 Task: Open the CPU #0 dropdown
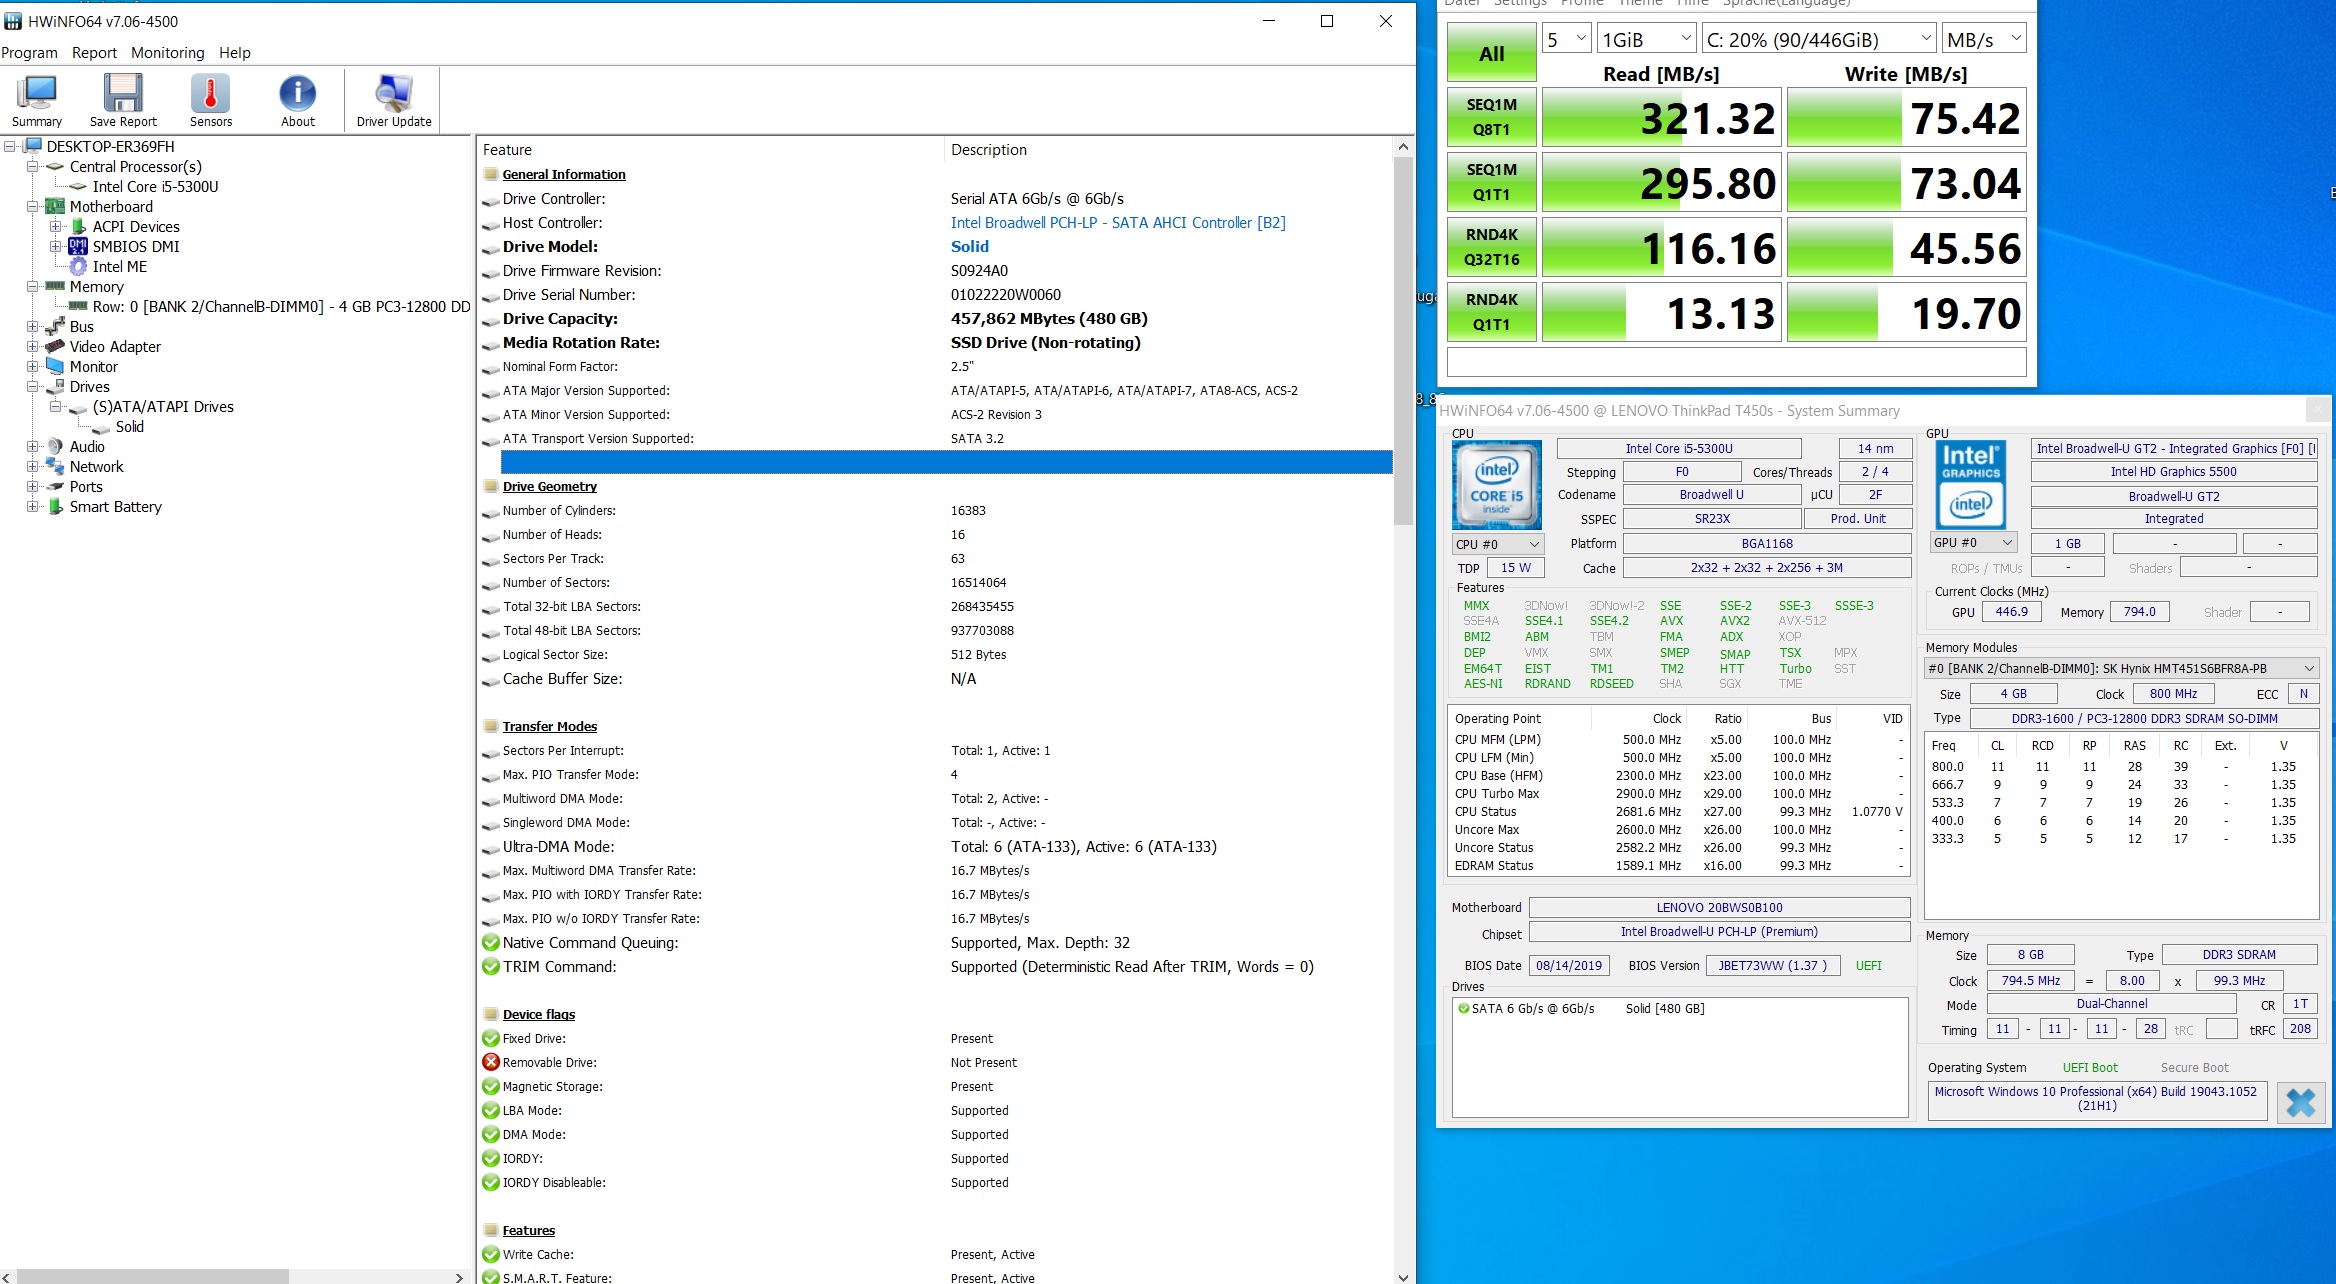(x=1497, y=544)
